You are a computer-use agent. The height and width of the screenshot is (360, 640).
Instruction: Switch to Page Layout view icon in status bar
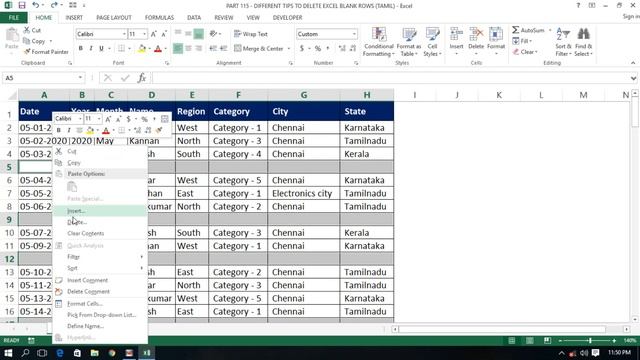[x=529, y=340]
